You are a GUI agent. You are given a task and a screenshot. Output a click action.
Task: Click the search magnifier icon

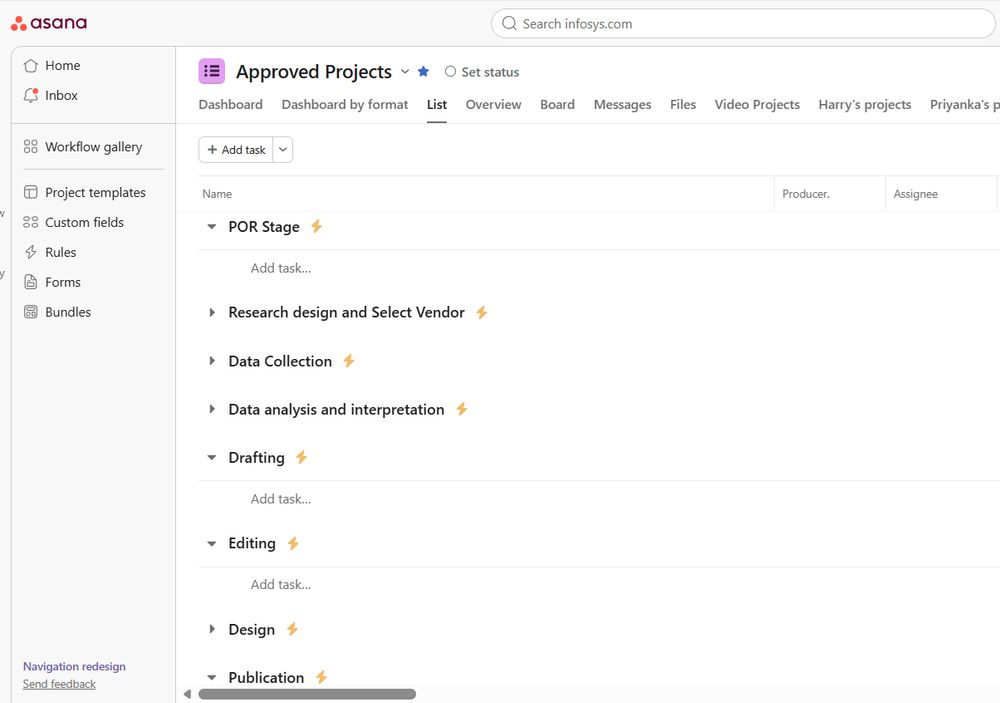pos(509,24)
